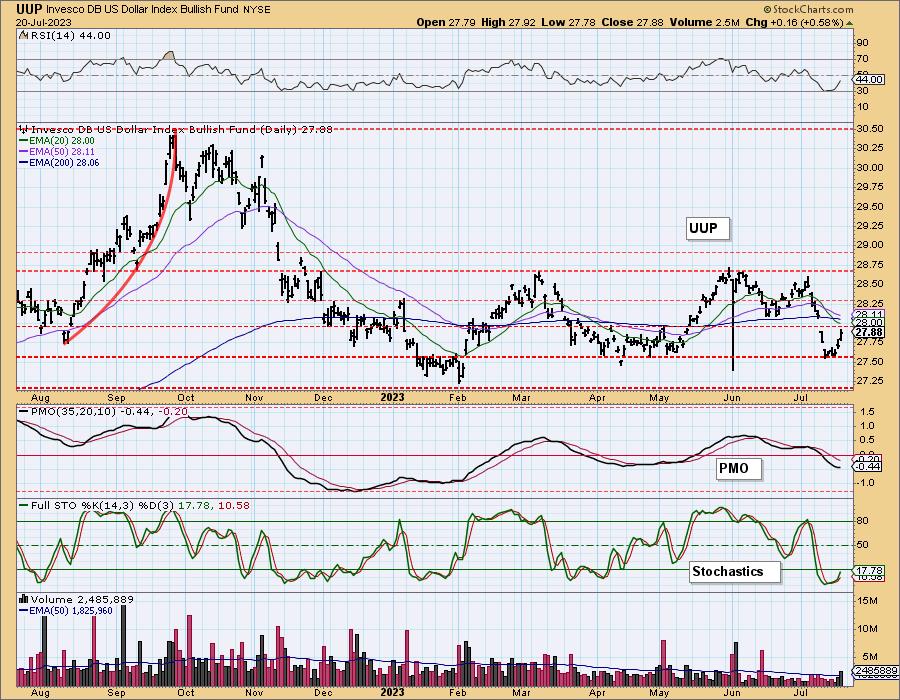Click the EMA(20) green legend line
The image size is (900, 700).
[x=24, y=141]
